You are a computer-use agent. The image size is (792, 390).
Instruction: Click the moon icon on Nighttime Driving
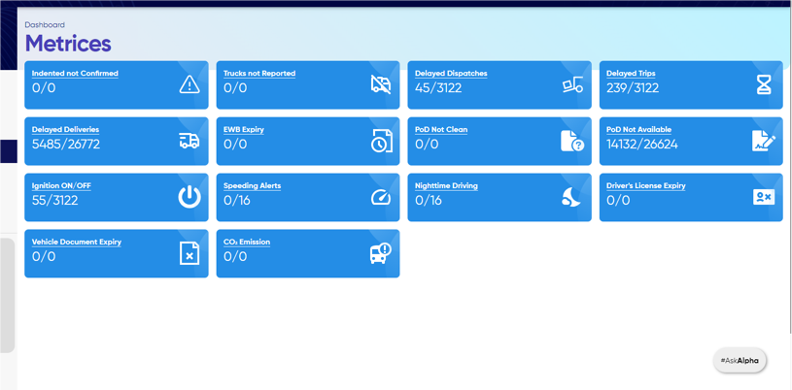[x=571, y=197]
